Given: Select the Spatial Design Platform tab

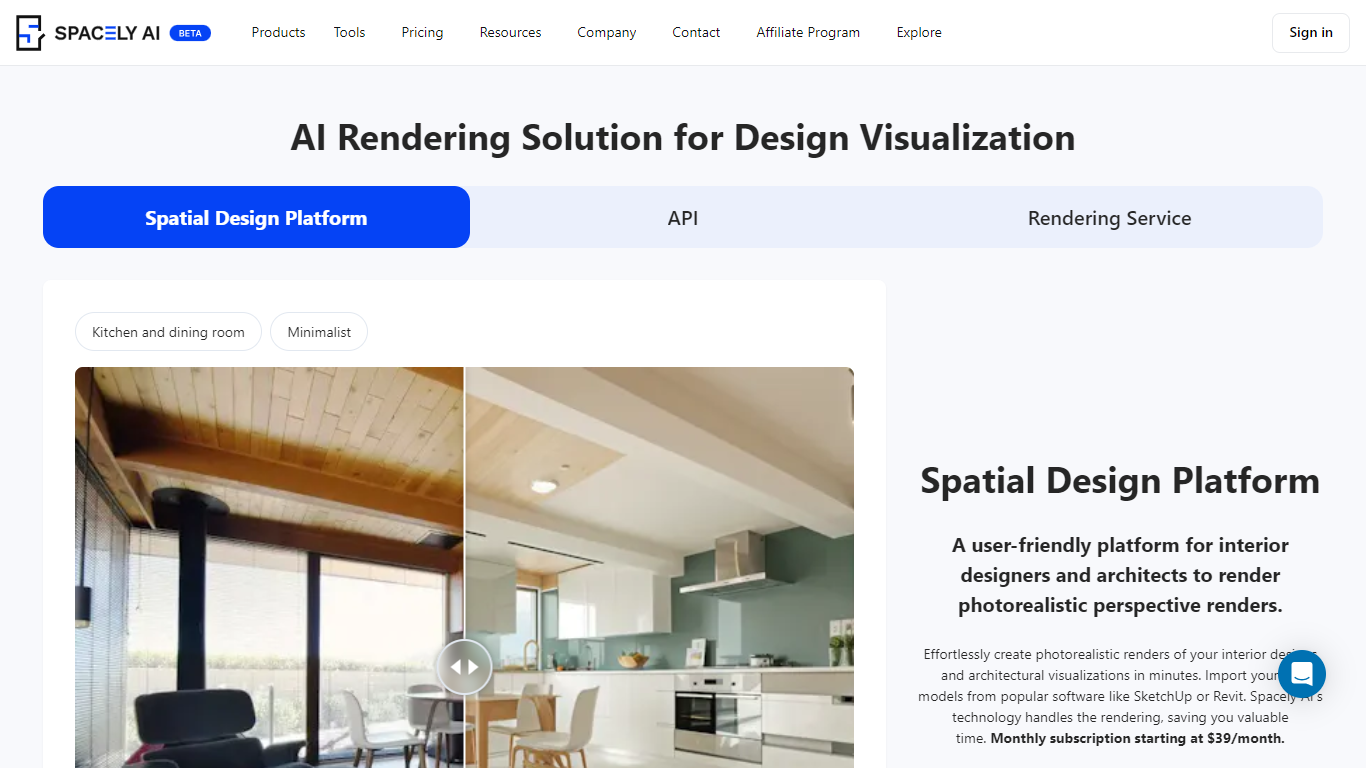Looking at the screenshot, I should [256, 218].
